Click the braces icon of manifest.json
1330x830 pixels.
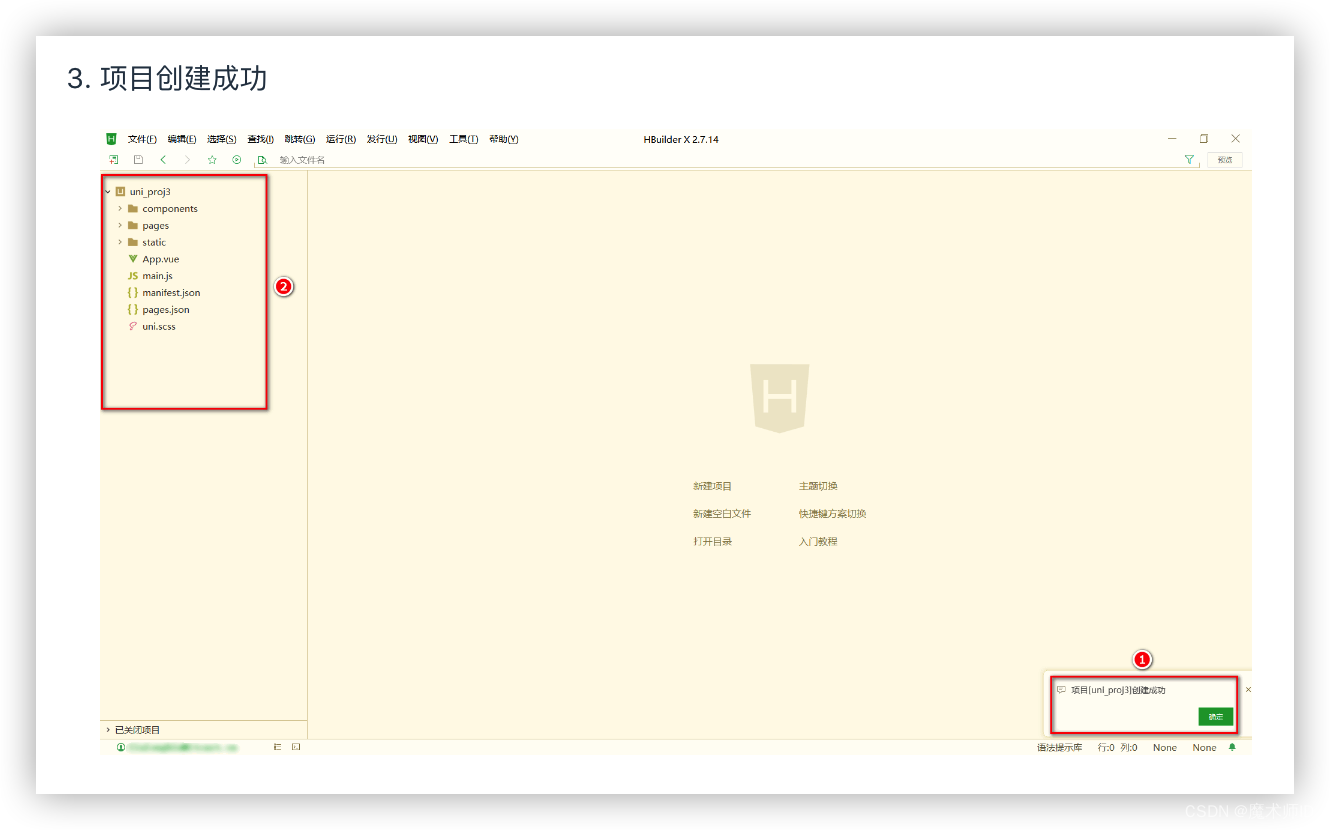pos(133,293)
